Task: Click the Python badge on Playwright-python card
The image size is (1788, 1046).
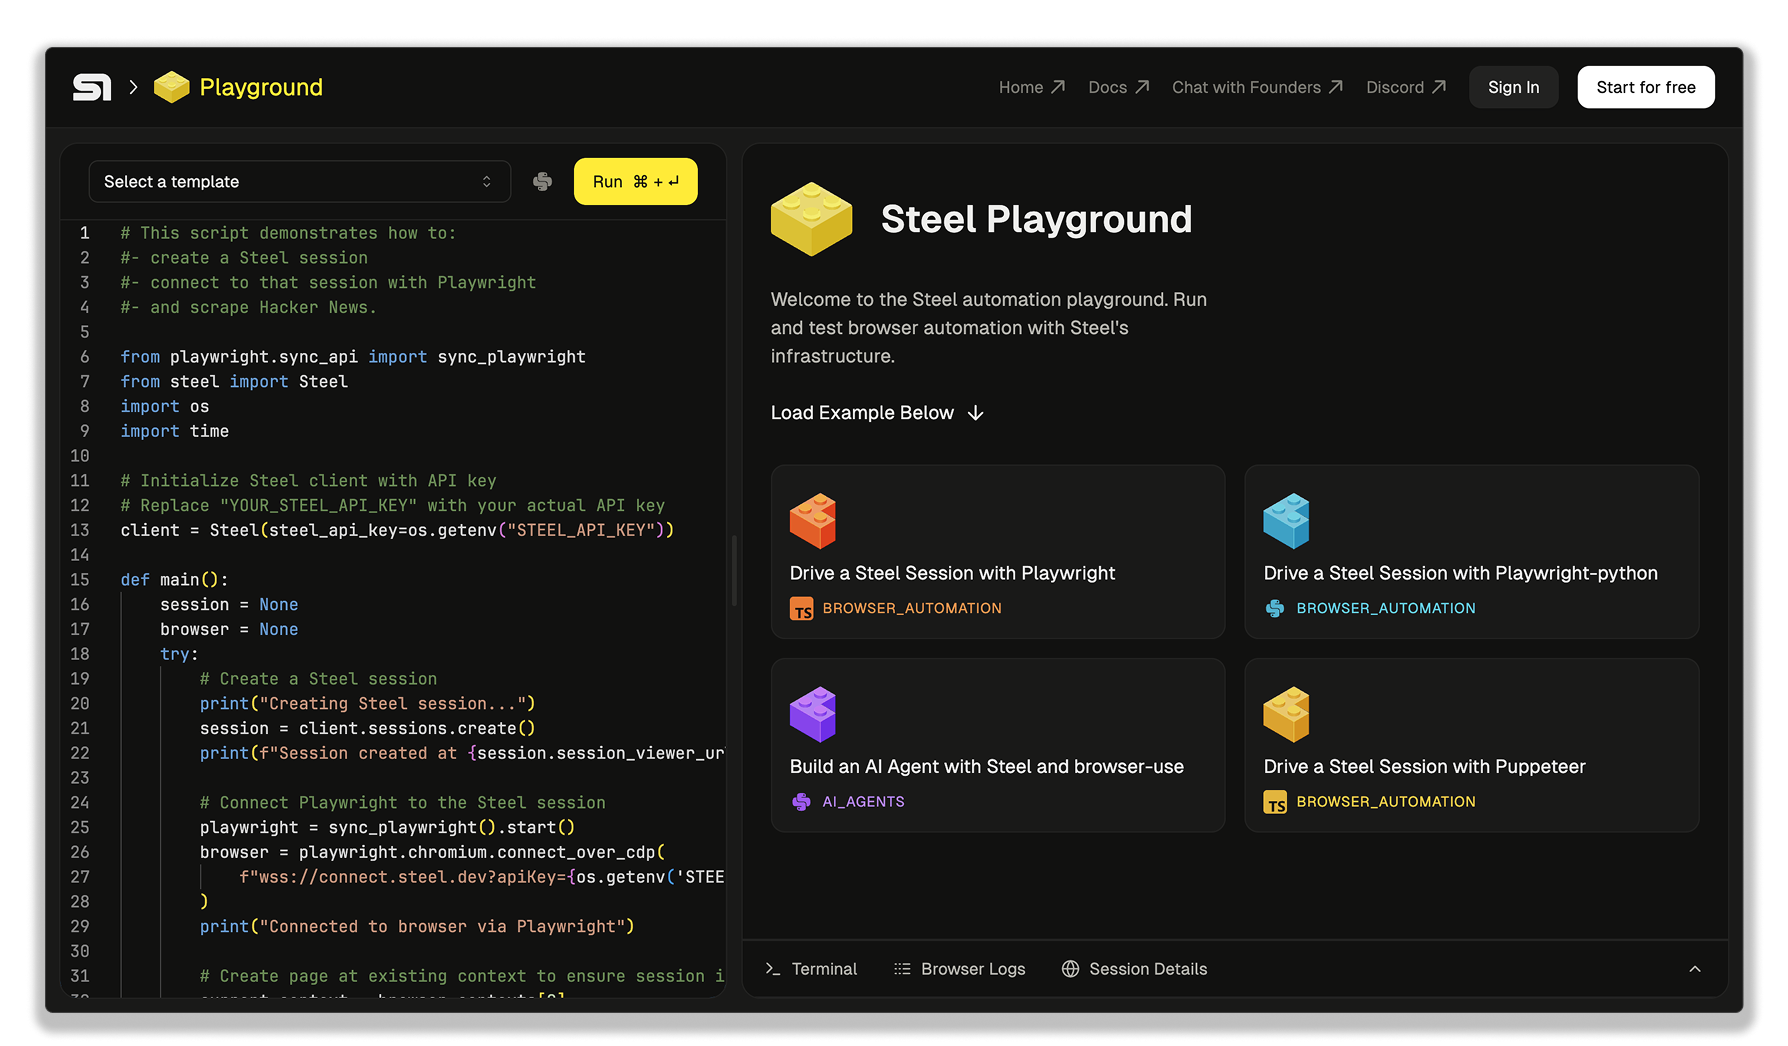Action: pos(1275,608)
